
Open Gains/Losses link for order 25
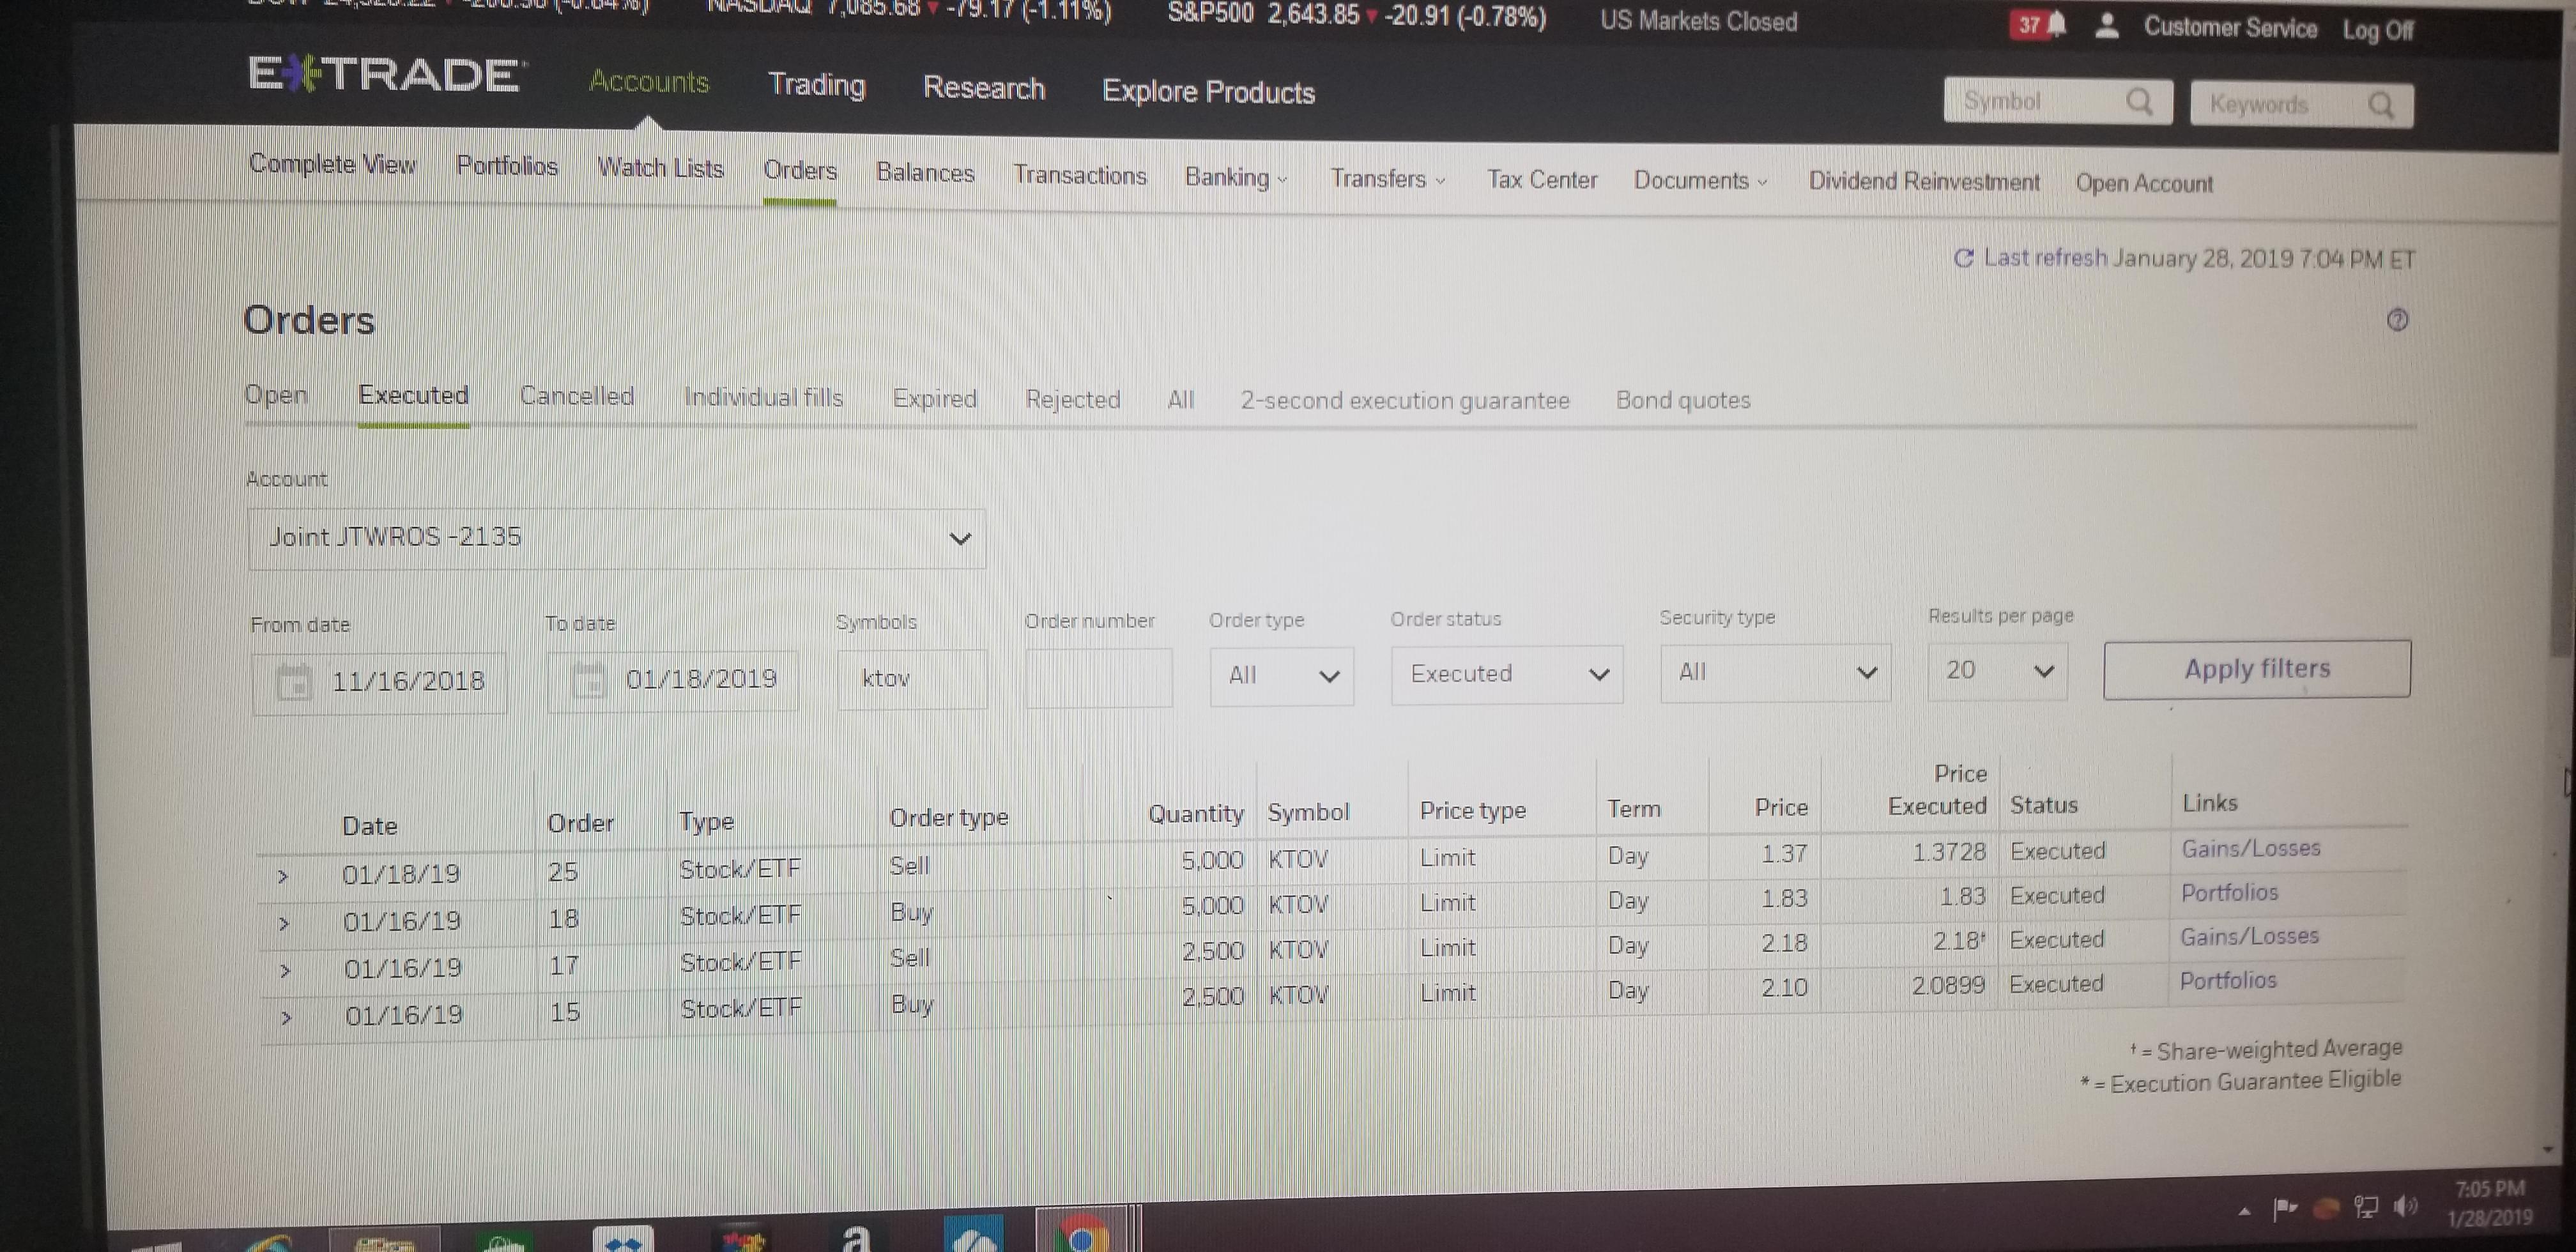(2250, 849)
